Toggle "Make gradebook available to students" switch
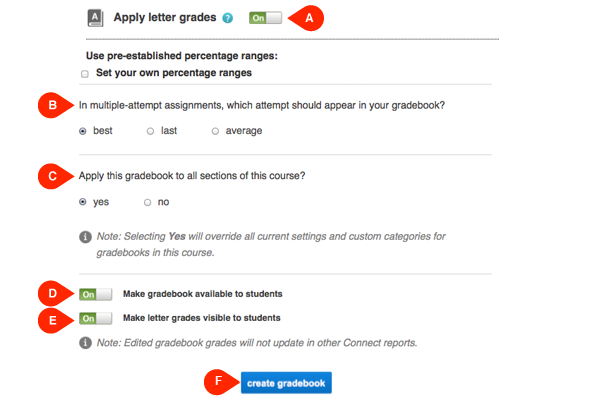This screenshot has width=600, height=400. tap(95, 294)
